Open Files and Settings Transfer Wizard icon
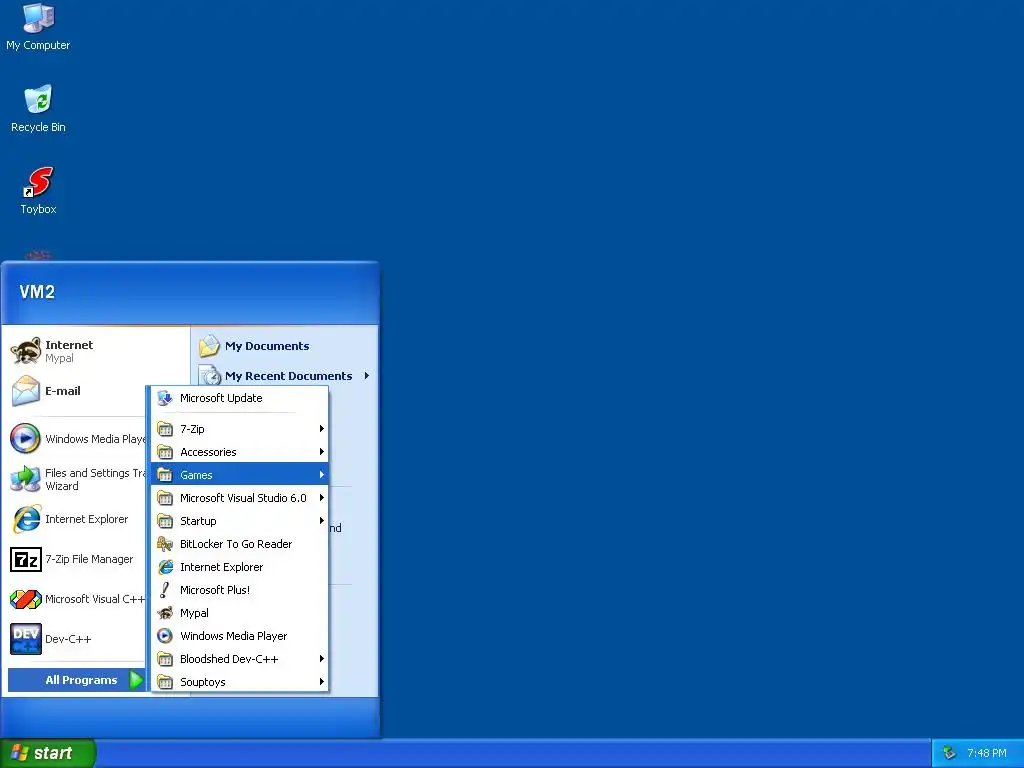This screenshot has width=1024, height=768. coord(26,479)
